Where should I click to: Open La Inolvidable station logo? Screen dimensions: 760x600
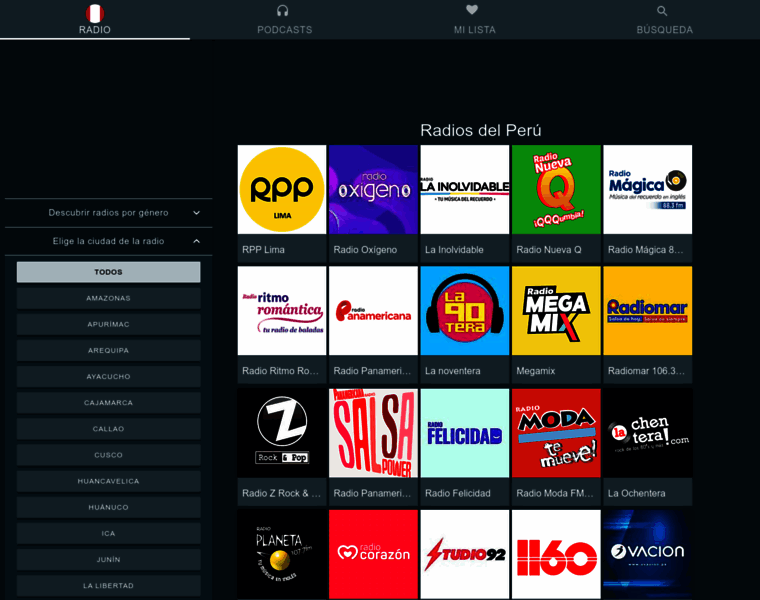click(465, 189)
